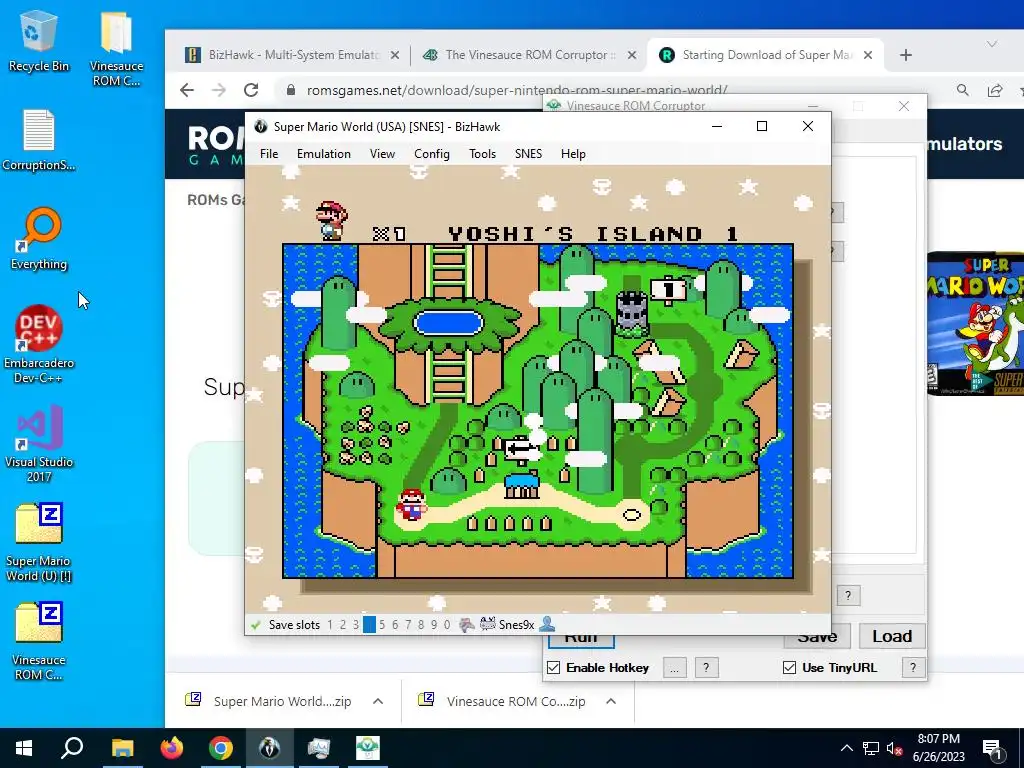Select the Vinesauce ROM C folder on desktop
1024x768 pixels.
(116, 49)
